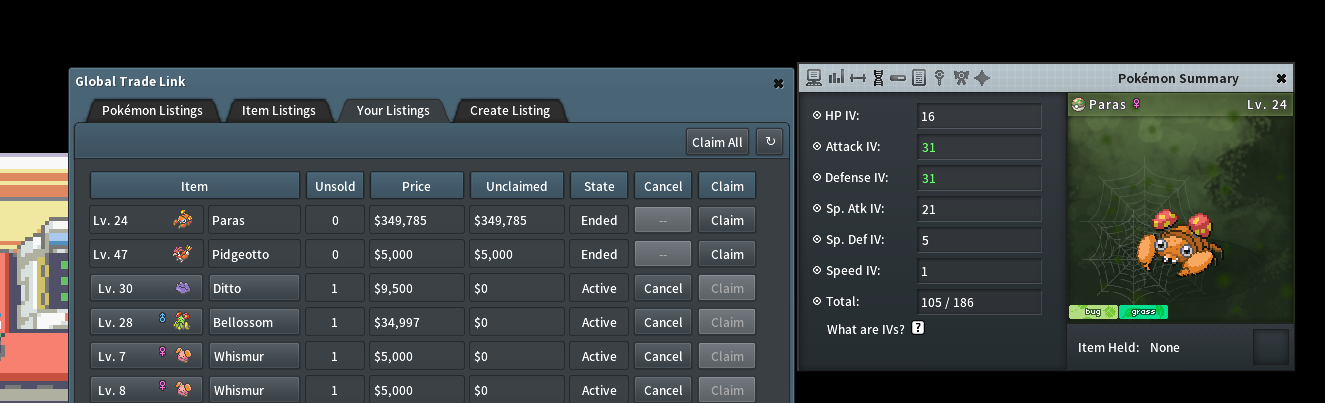Sort listings by Unclaimed column header
This screenshot has height=403, width=1325.
[517, 186]
